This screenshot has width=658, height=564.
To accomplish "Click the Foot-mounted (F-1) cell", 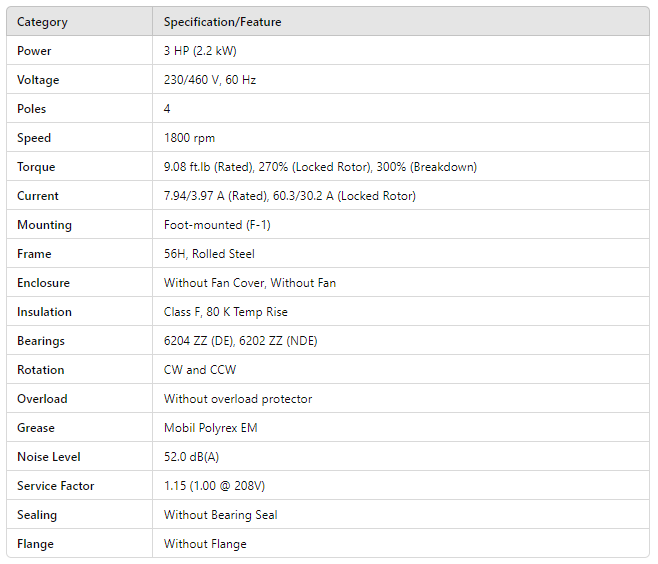I will 217,225.
